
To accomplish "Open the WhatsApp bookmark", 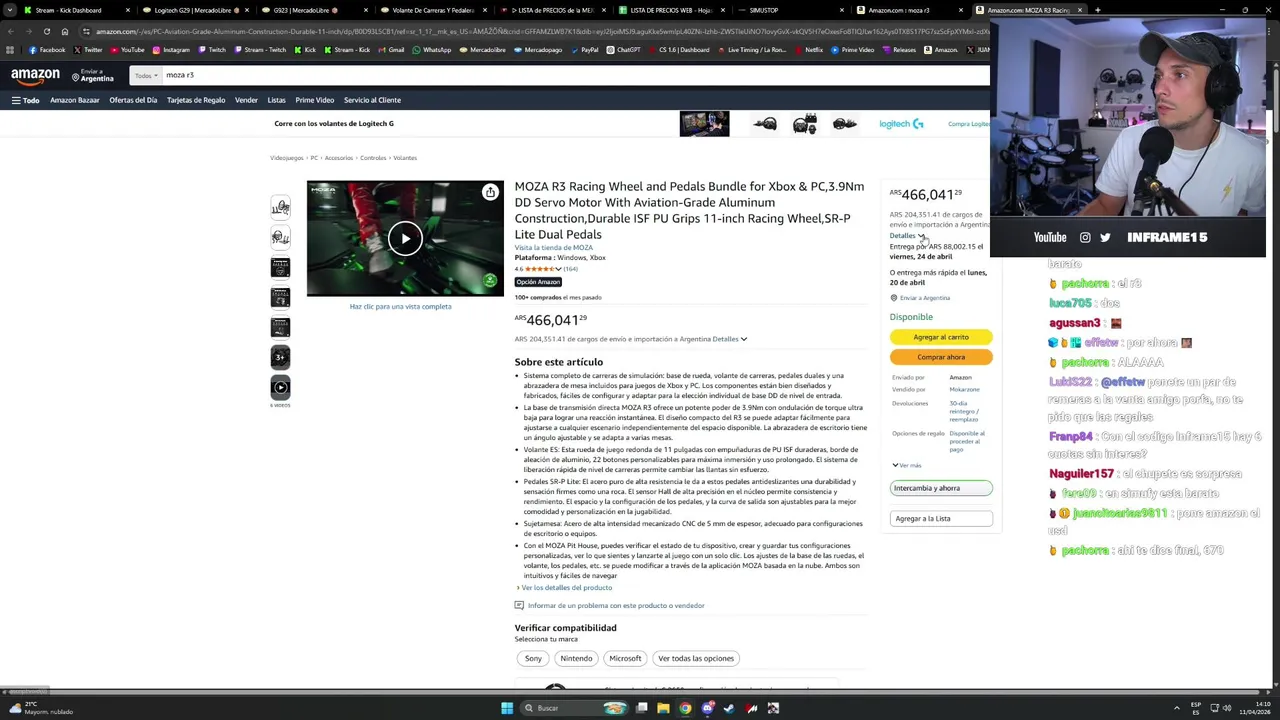I will [x=431, y=50].
